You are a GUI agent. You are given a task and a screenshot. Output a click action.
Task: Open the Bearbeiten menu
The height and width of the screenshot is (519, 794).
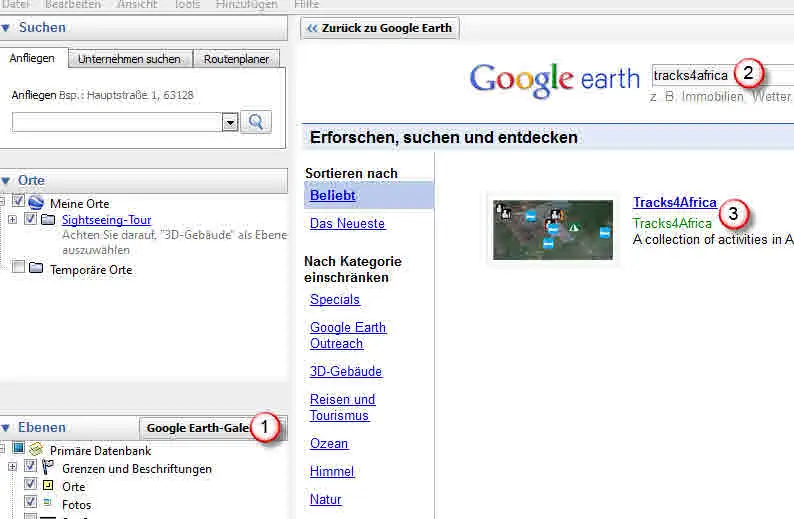point(73,4)
